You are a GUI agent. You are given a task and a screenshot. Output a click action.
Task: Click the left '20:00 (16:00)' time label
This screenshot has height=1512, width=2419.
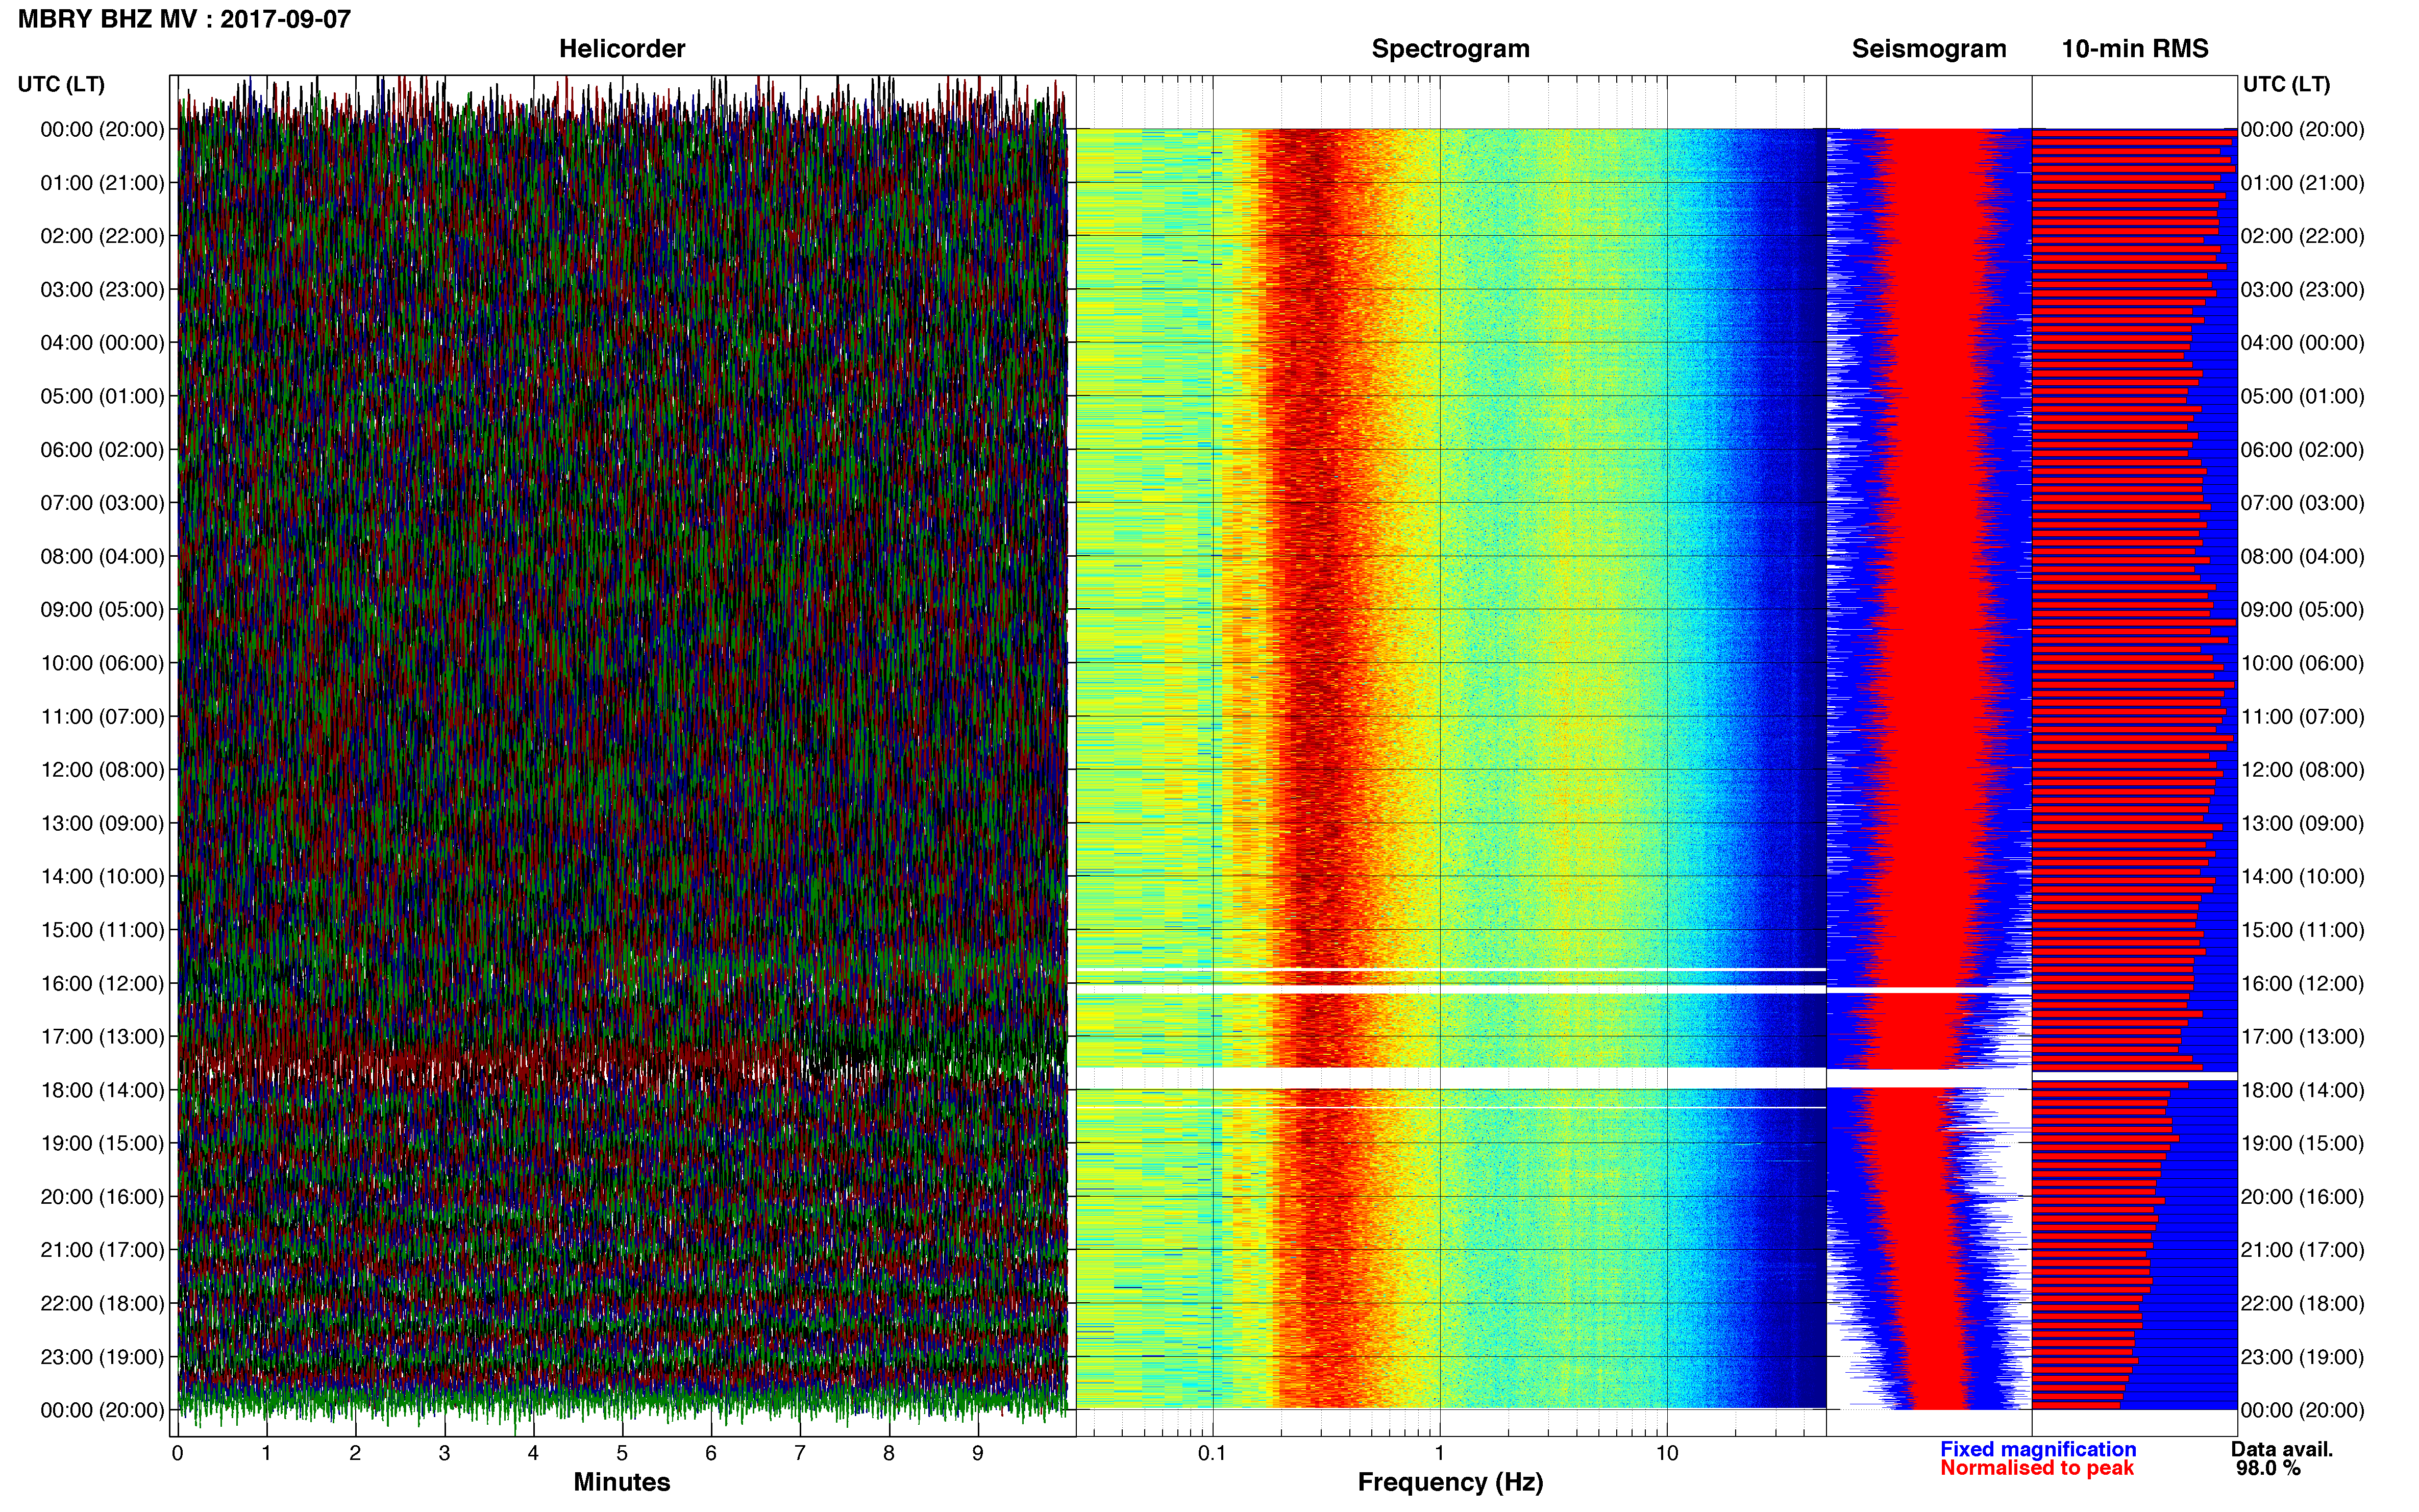coord(102,1197)
